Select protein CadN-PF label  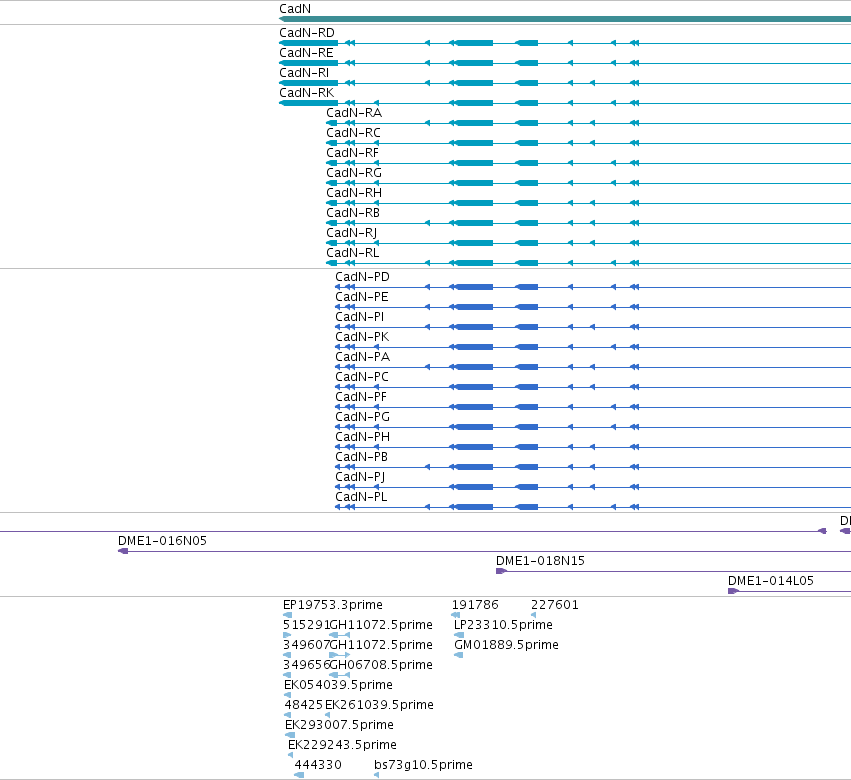(x=361, y=397)
